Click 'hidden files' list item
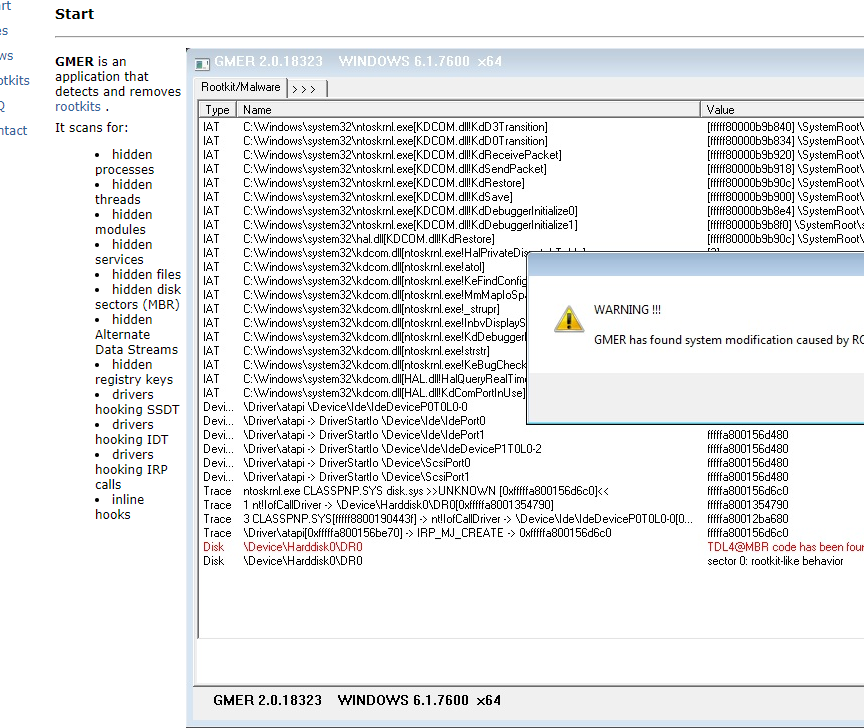The width and height of the screenshot is (864, 728). (x=146, y=274)
